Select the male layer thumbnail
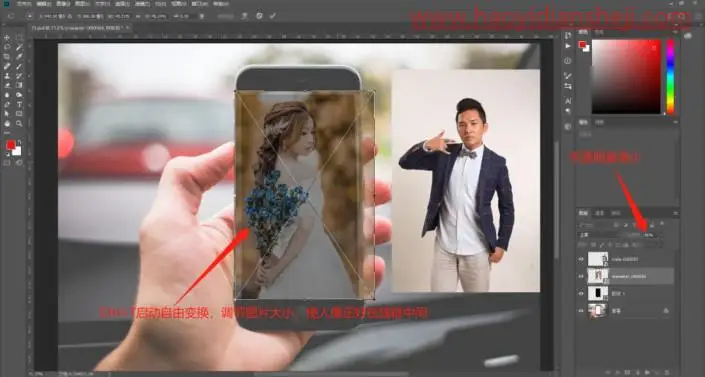 (x=598, y=259)
